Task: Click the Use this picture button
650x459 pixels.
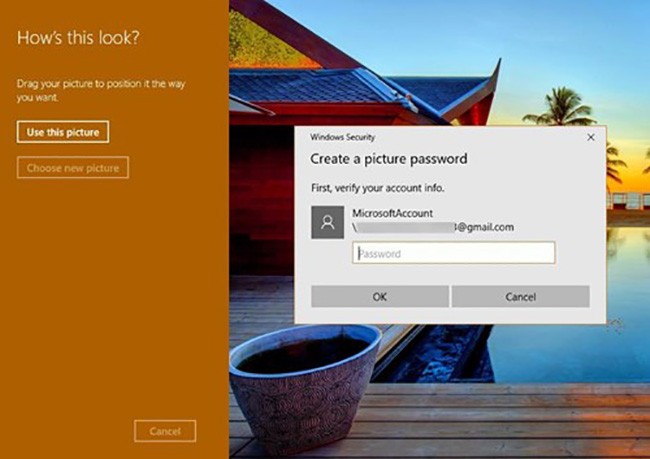Action: (x=63, y=132)
